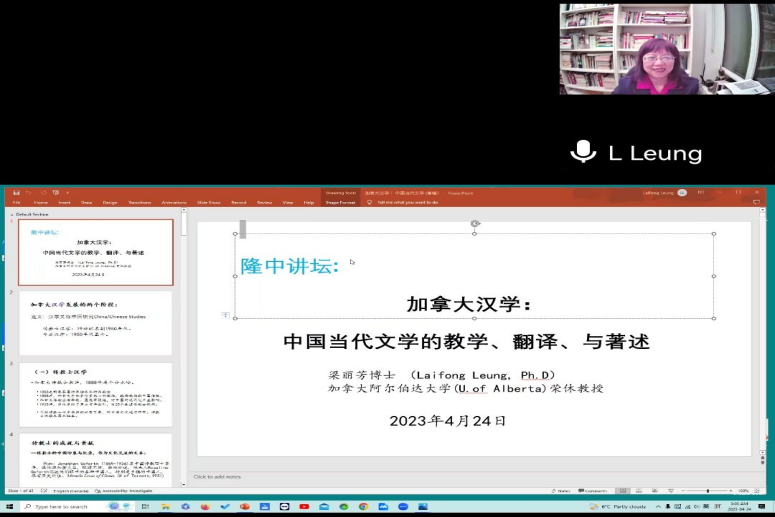This screenshot has height=517, width=775.
Task: Select slide 2 thumbnail in the panel
Action: coord(95,323)
